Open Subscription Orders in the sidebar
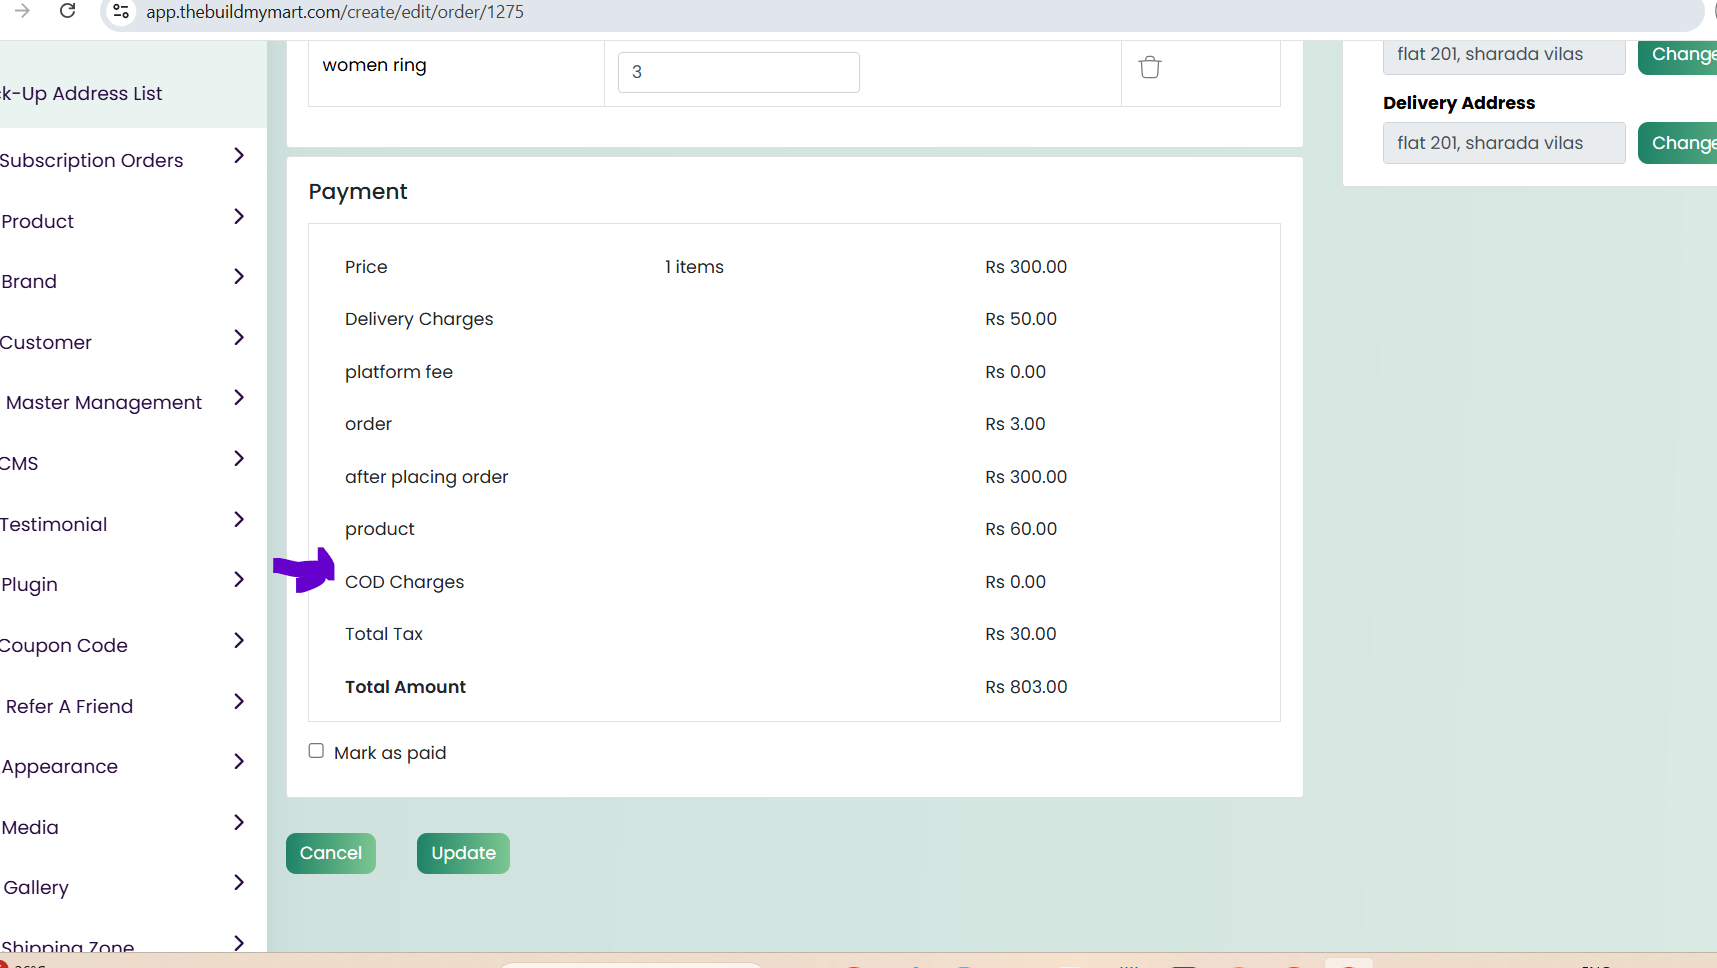 point(91,161)
